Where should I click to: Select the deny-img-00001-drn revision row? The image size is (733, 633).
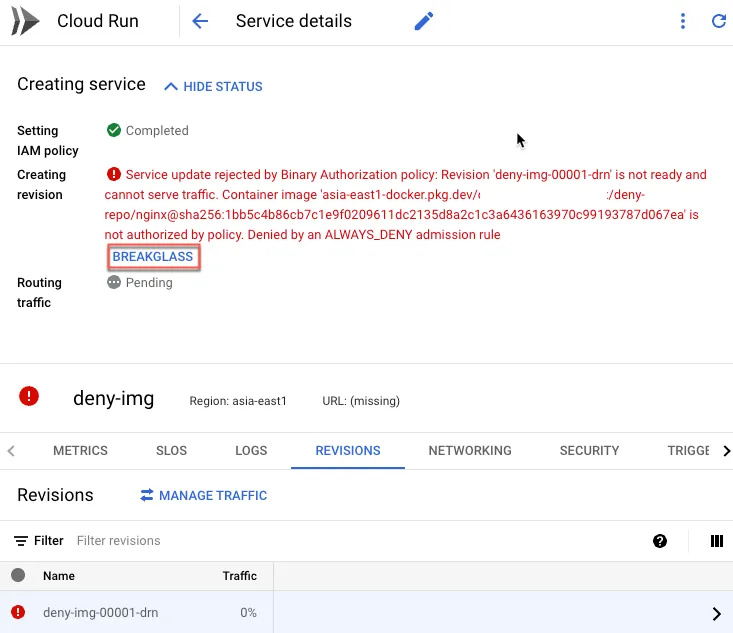pyautogui.click(x=366, y=612)
